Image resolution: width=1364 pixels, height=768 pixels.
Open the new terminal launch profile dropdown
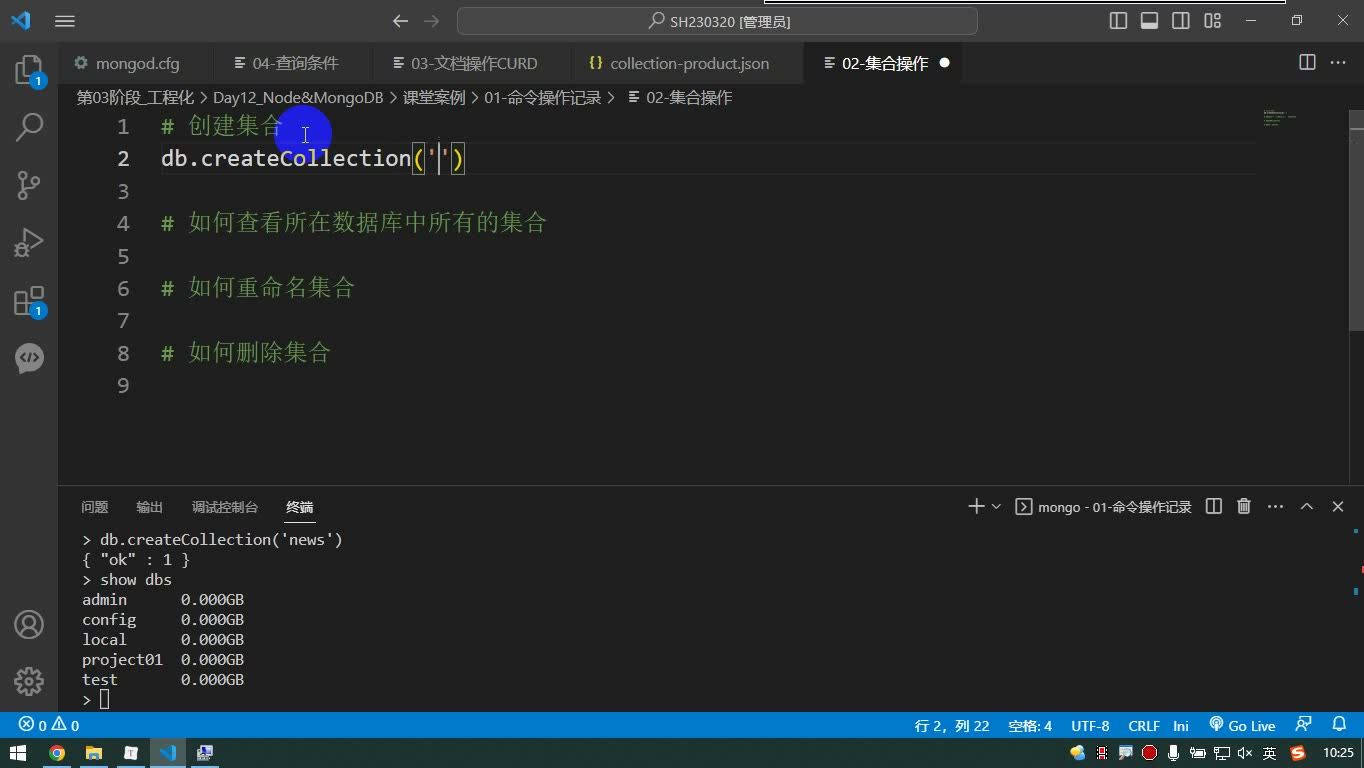(996, 507)
